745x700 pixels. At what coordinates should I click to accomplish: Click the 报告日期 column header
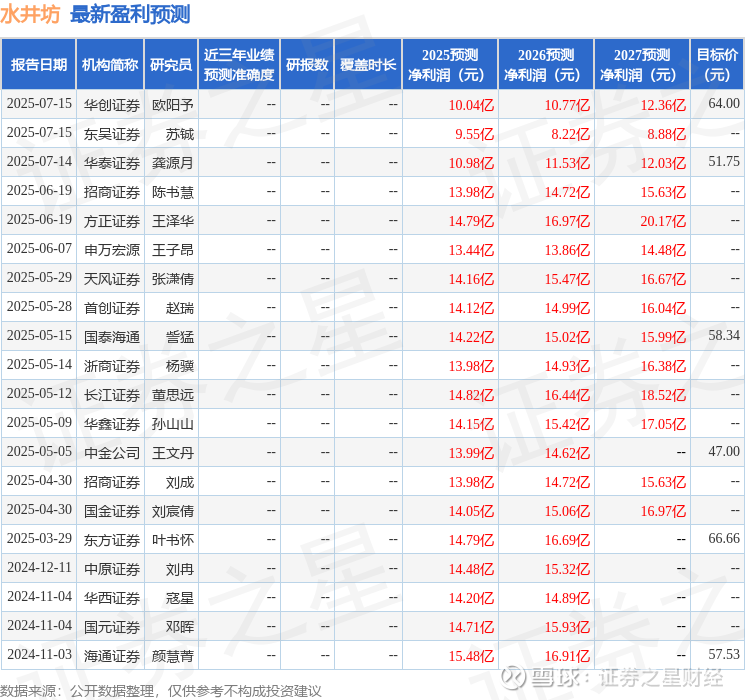coord(38,64)
